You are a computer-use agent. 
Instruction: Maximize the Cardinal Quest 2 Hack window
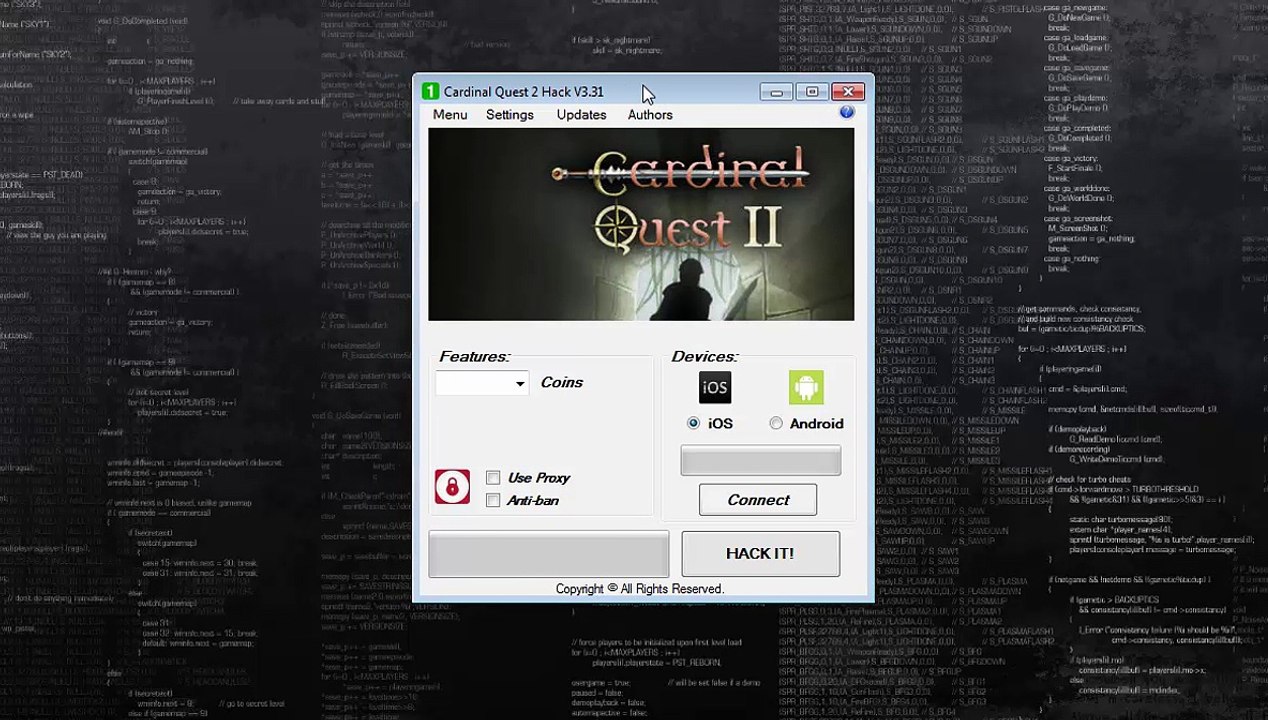click(x=812, y=92)
